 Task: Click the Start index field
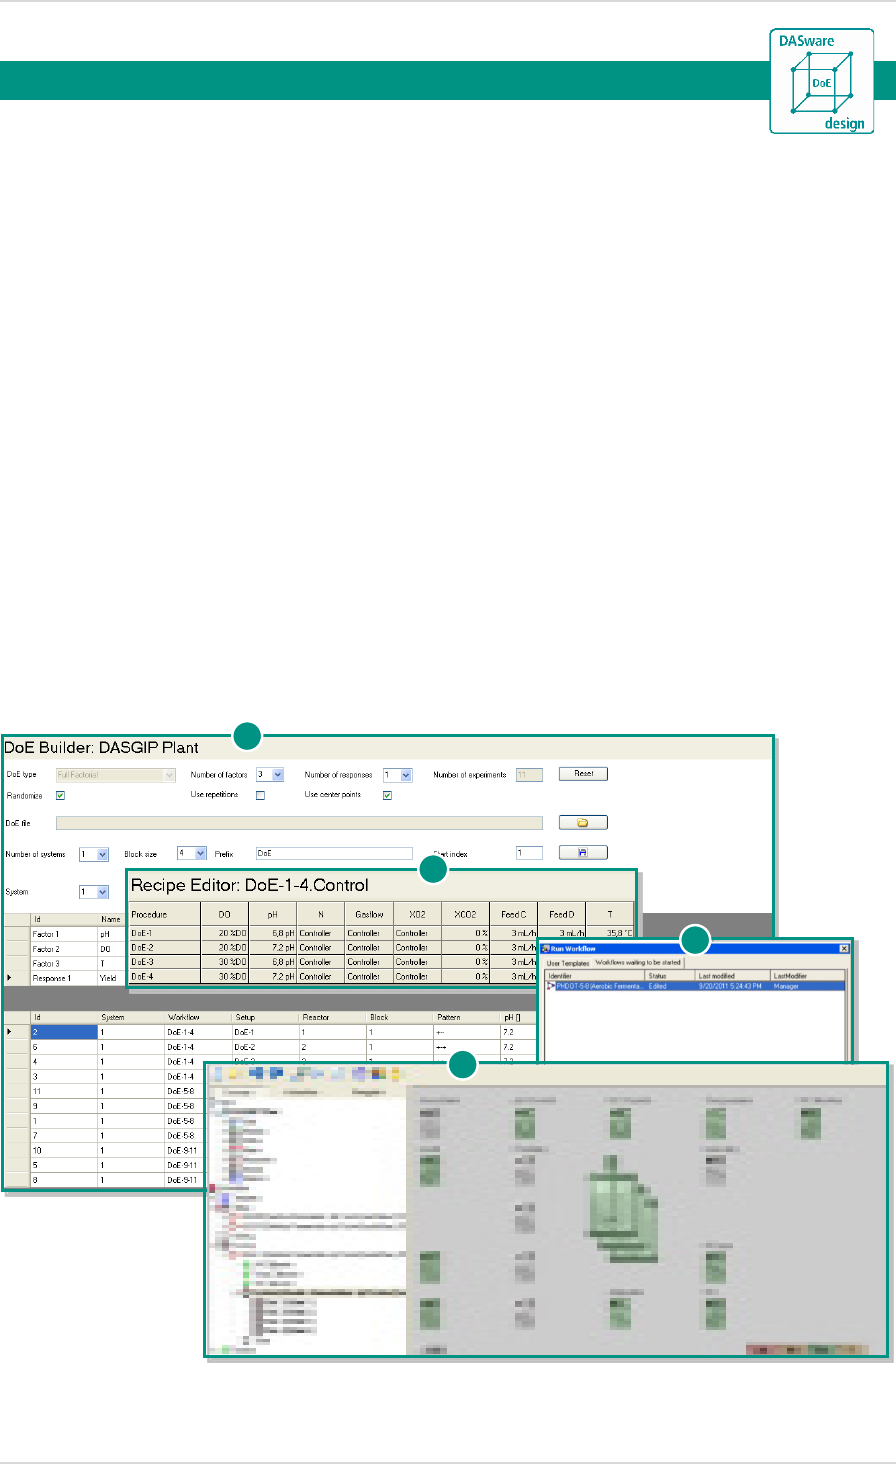pyautogui.click(x=529, y=854)
